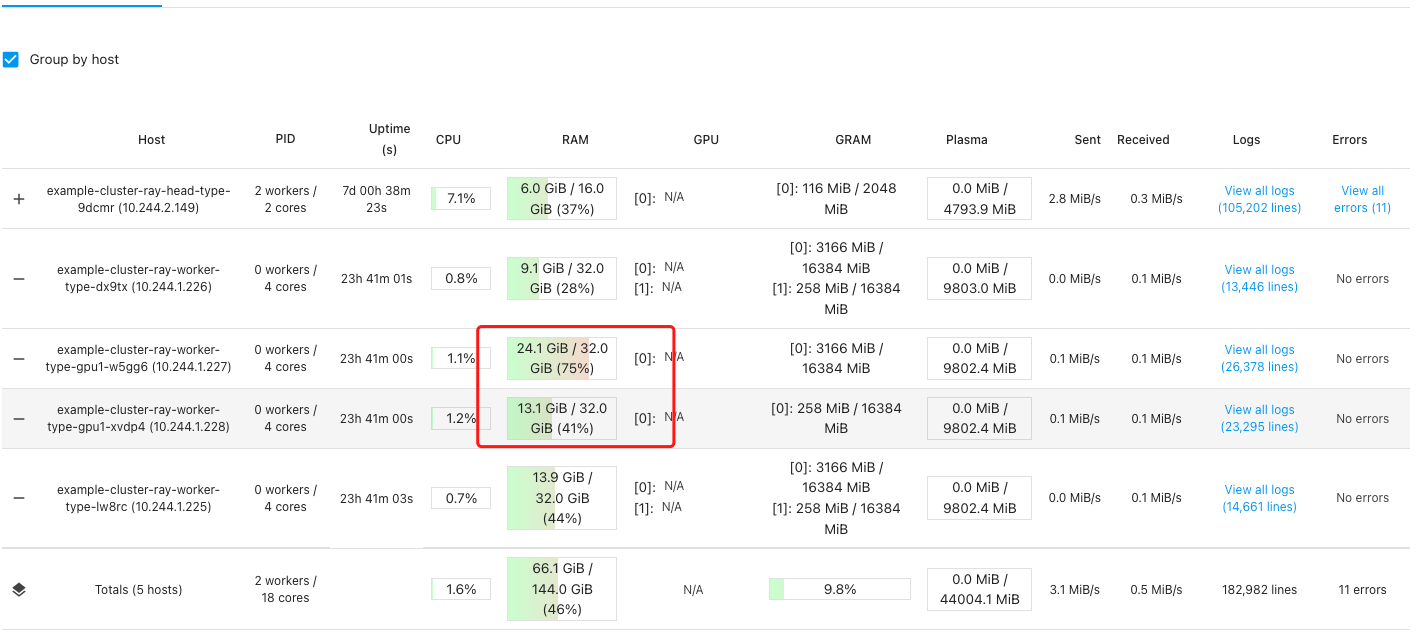The width and height of the screenshot is (1423, 635).
Task: Click the 66.1 GiB / 144.0 GiB totals RAM bar
Action: [x=561, y=589]
